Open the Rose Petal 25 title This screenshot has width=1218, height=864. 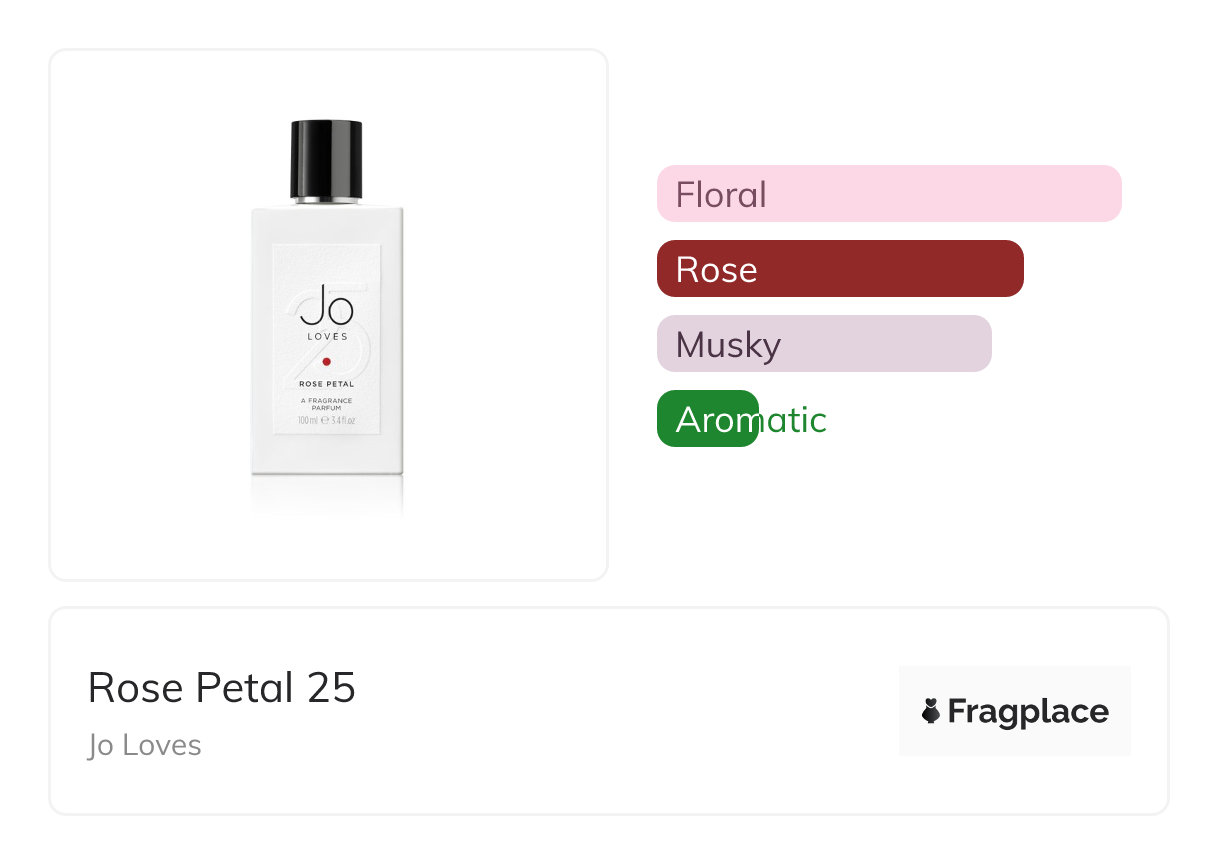coord(222,688)
